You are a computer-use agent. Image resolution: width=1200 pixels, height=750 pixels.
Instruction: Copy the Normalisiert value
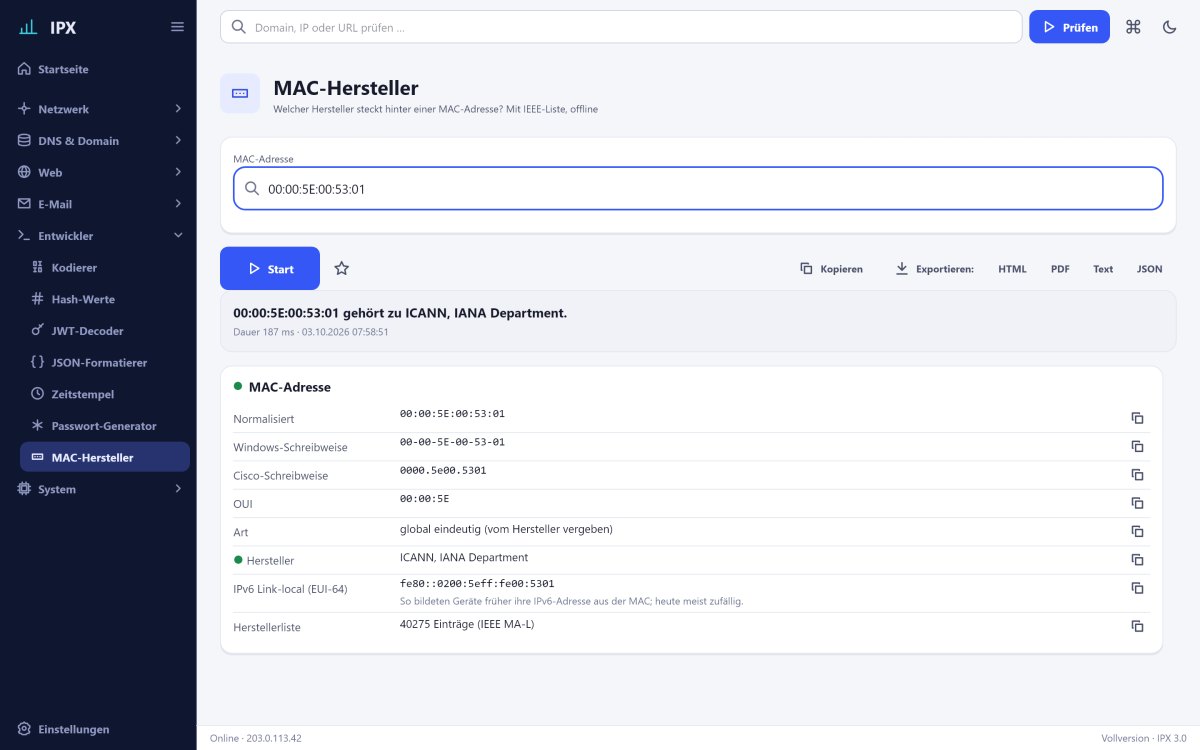click(1137, 418)
